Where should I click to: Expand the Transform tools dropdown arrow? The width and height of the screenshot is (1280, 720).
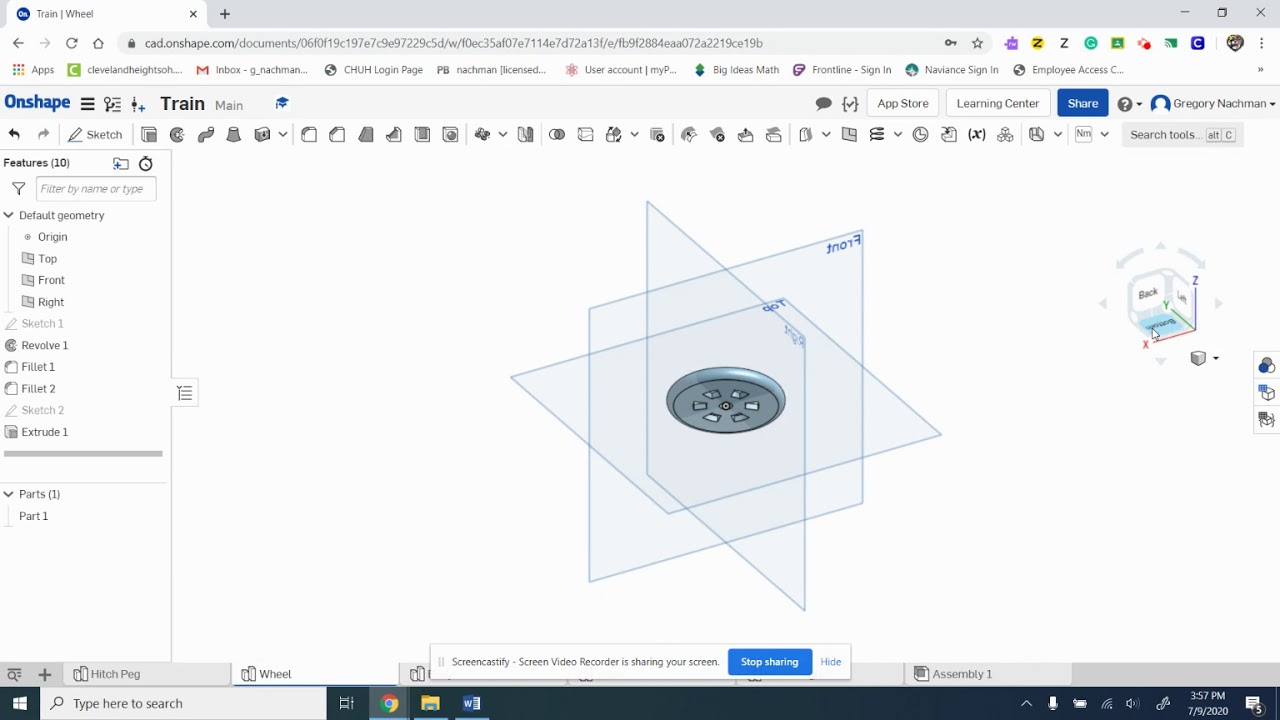(x=634, y=135)
